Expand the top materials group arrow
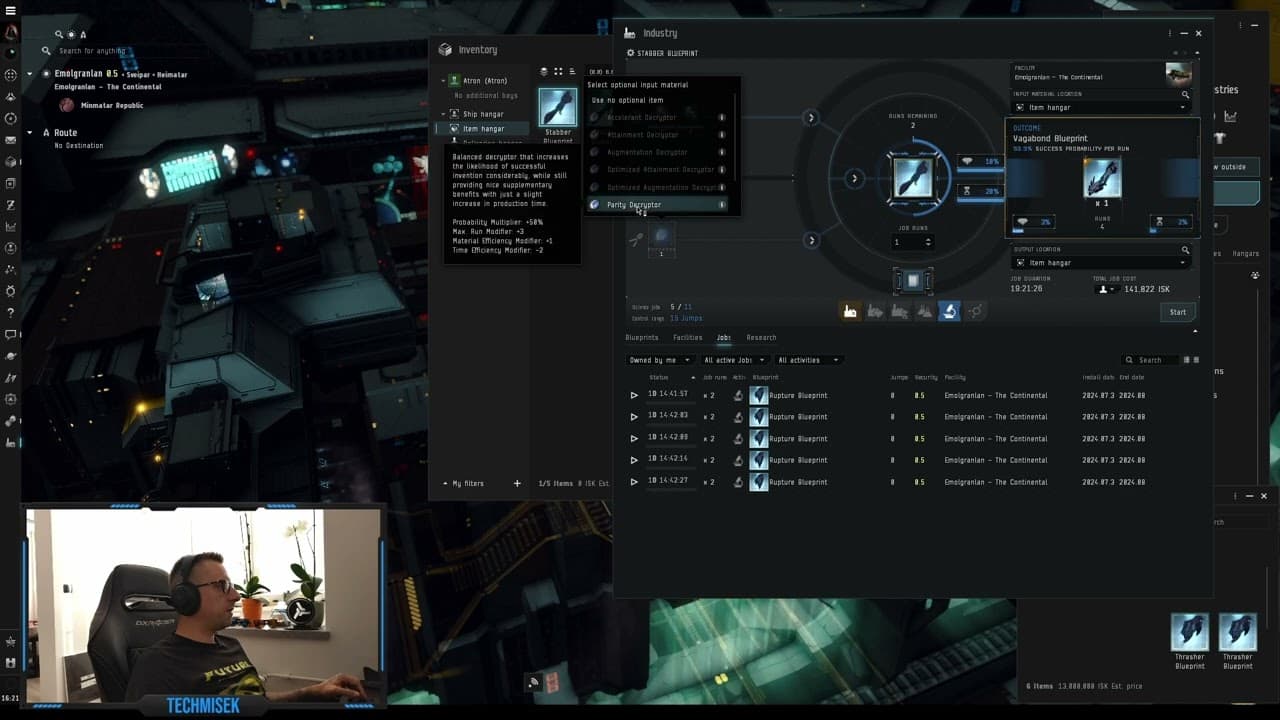Image resolution: width=1280 pixels, height=720 pixels. (x=811, y=118)
